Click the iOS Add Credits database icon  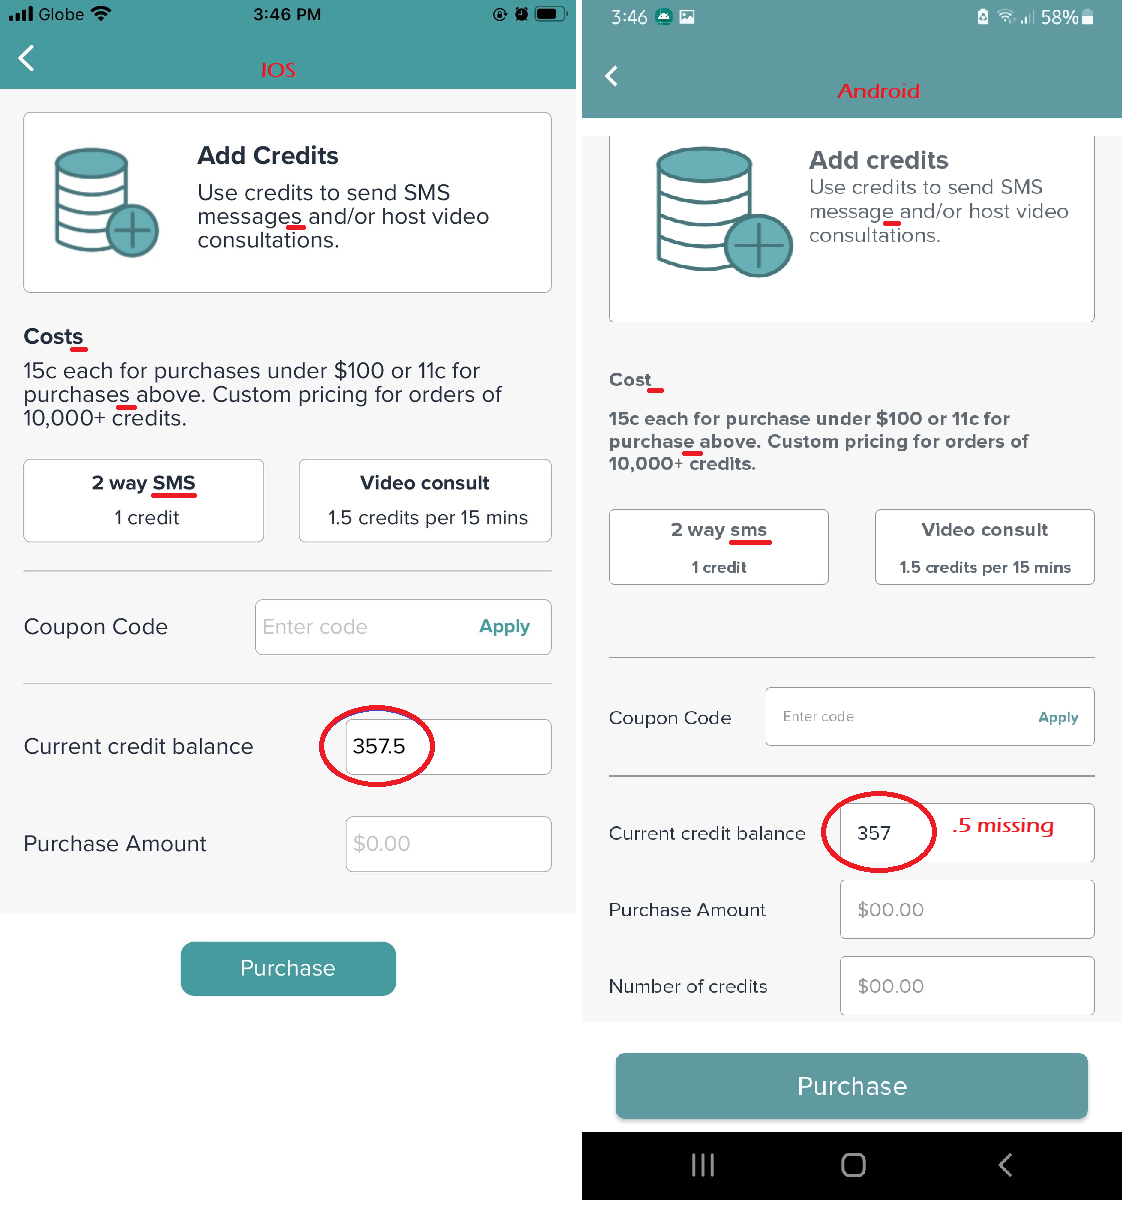tap(106, 202)
